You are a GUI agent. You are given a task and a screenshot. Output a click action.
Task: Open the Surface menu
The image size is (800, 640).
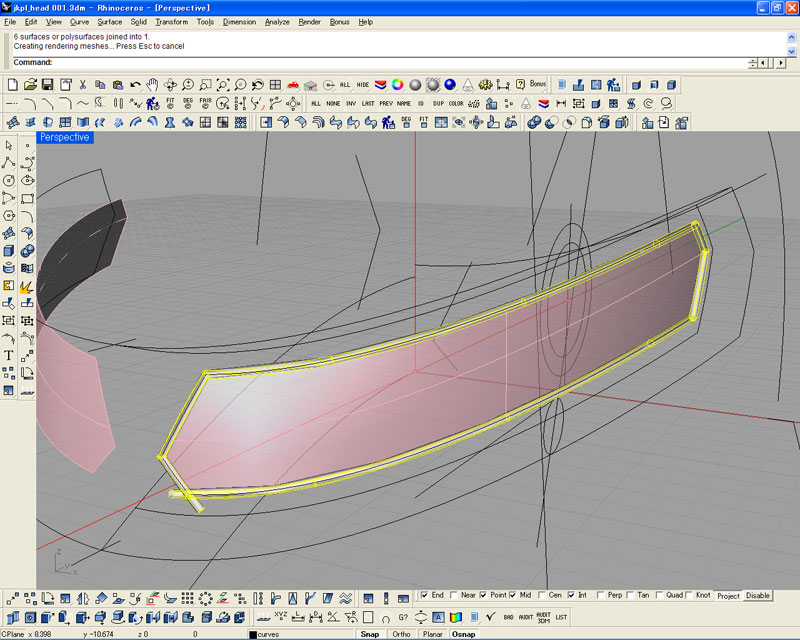click(x=109, y=21)
